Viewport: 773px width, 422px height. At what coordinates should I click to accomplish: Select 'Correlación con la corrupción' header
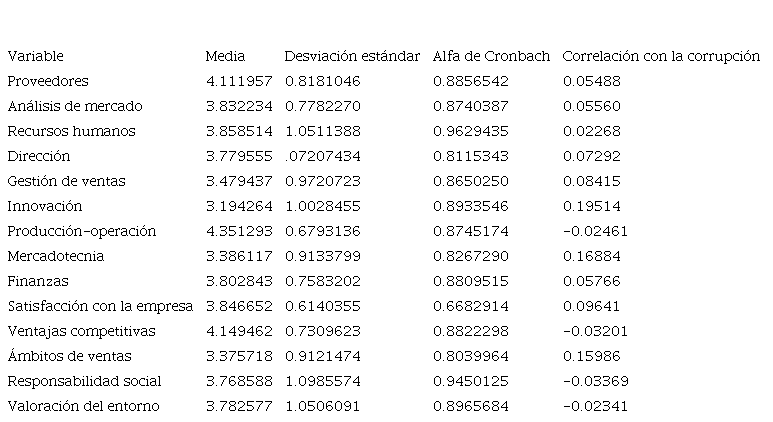[661, 56]
